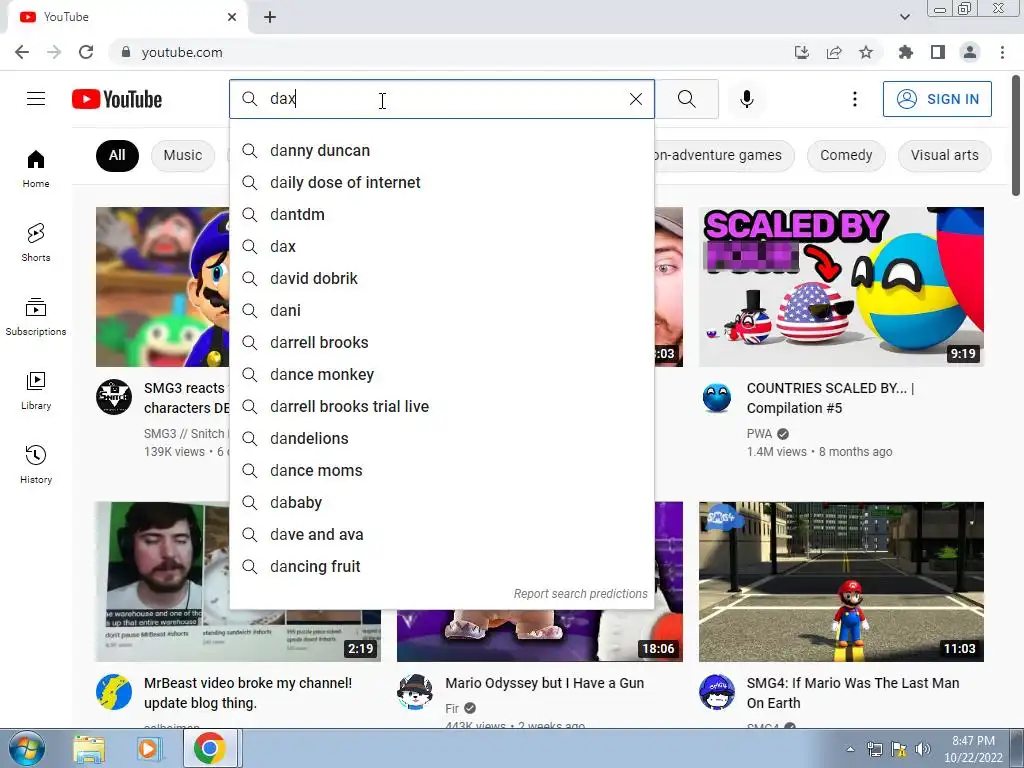Open the SMG3 Snitch channel avatar
This screenshot has height=768, width=1024.
114,396
